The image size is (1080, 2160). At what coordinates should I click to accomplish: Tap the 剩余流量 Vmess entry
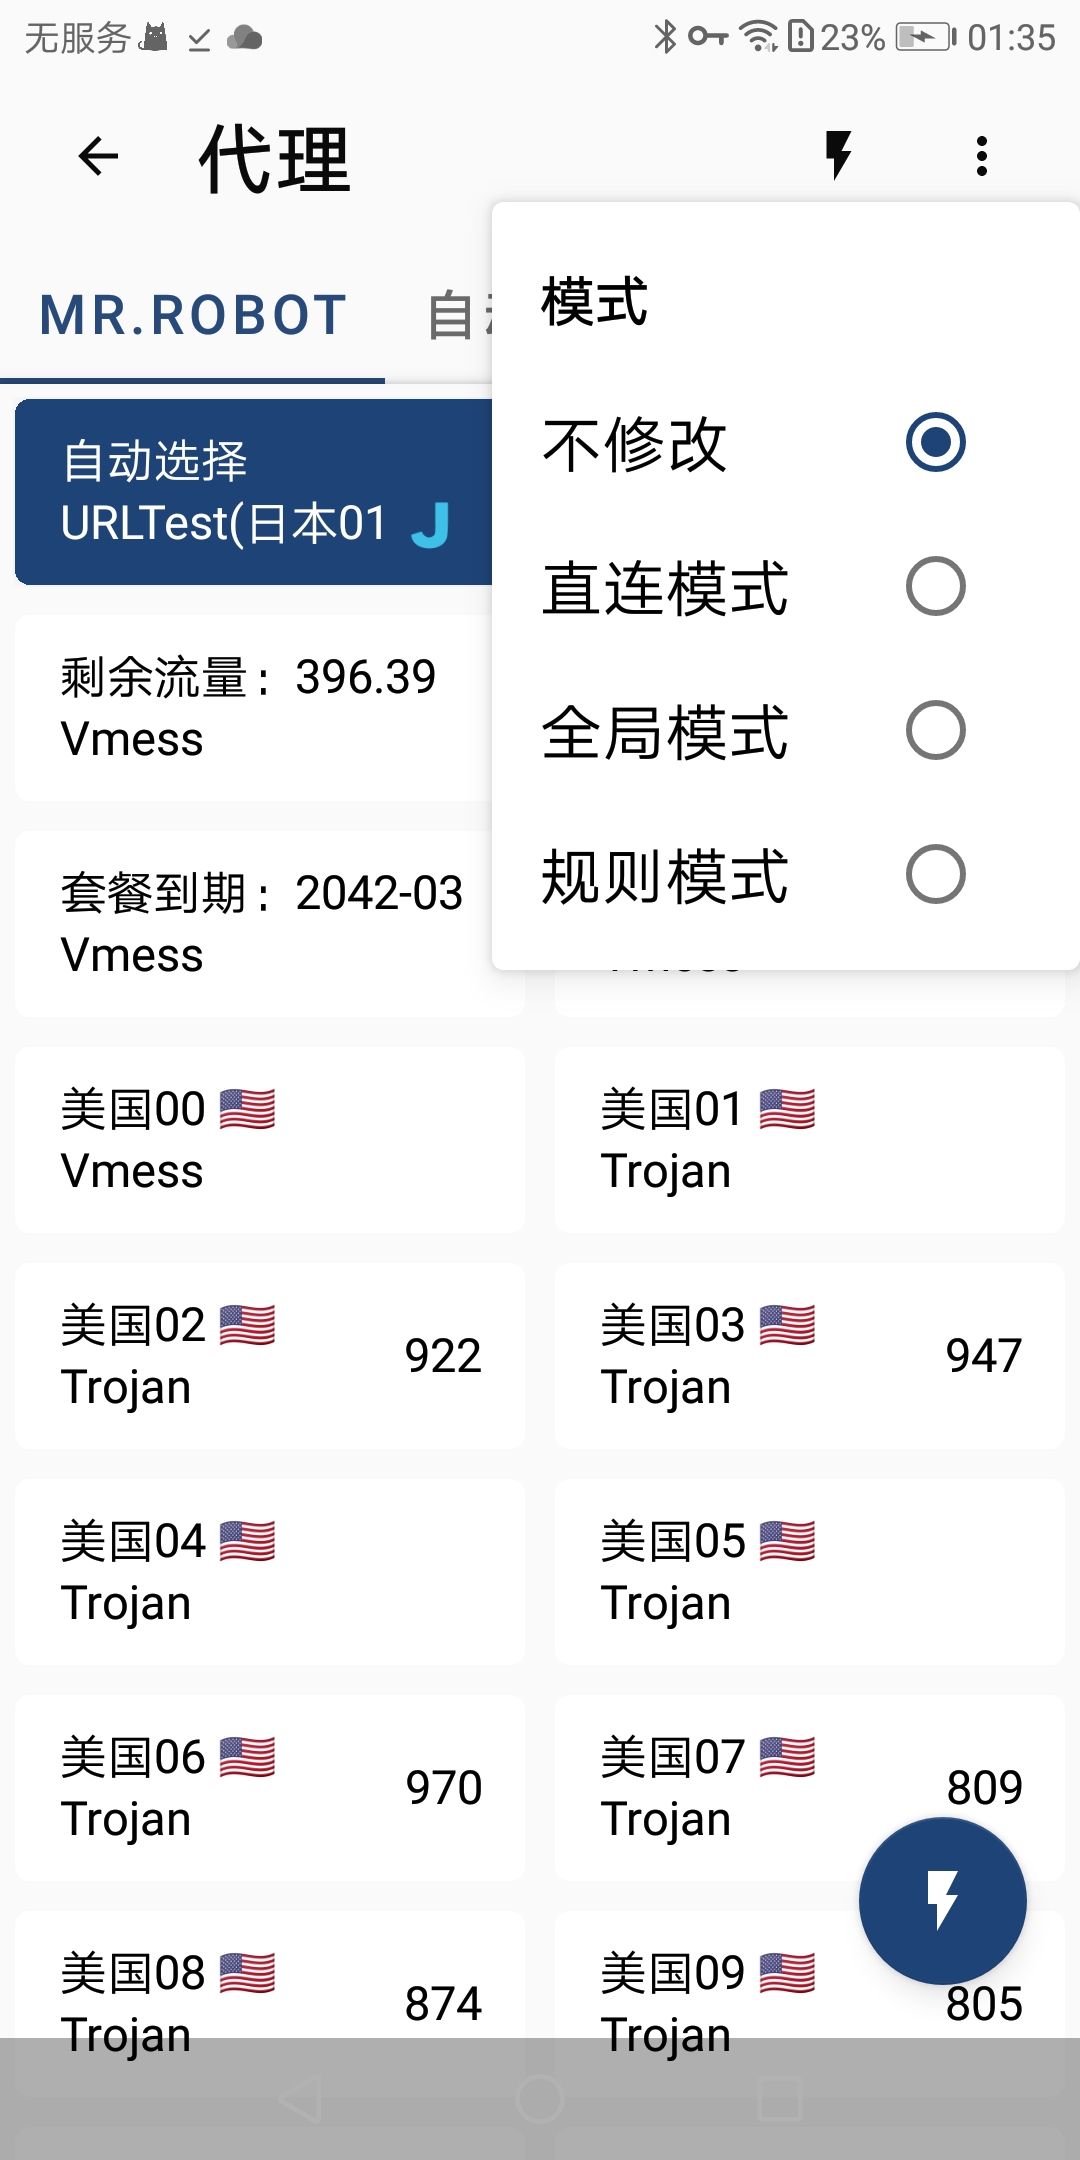pos(254,708)
